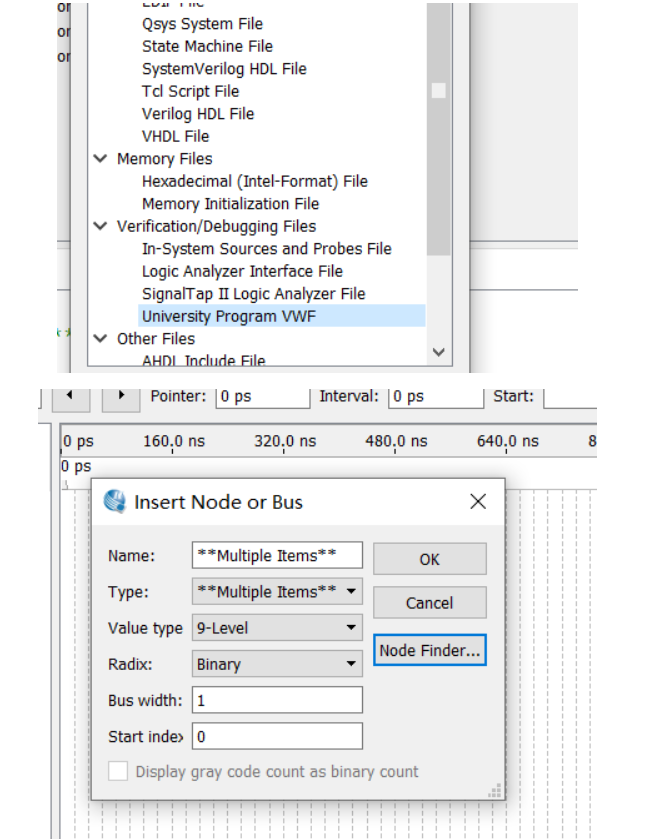Toggle gray code count as binary checkbox

(118, 772)
